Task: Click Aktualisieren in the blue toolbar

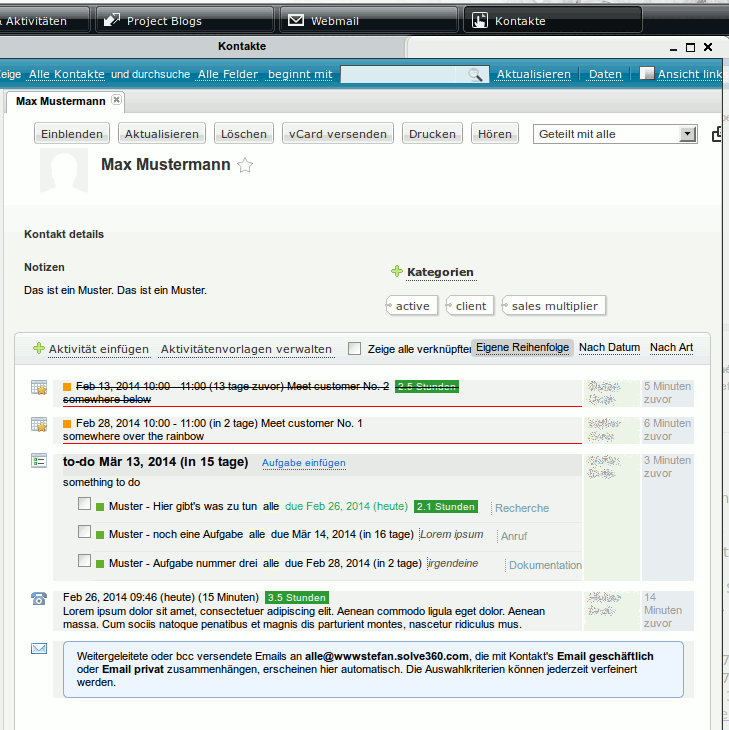Action: pyautogui.click(x=533, y=74)
